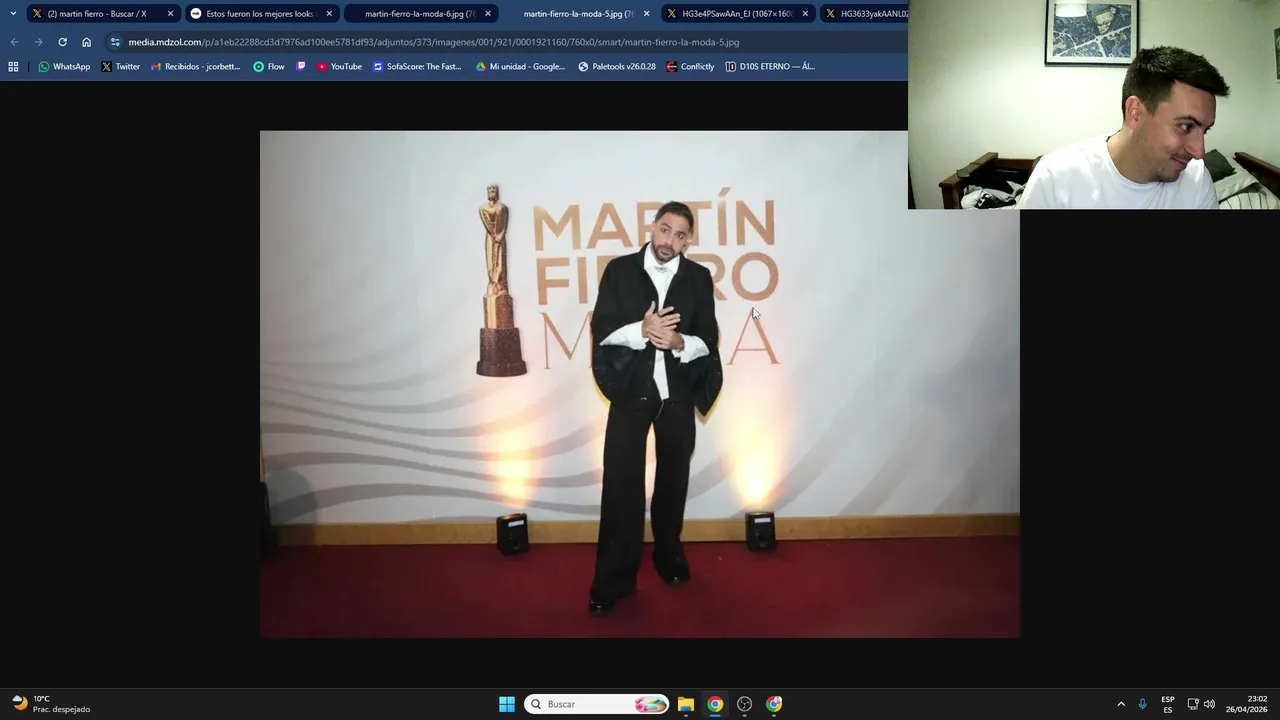Screen dimensions: 1280x720
Task: Open the OBS Studio taskbar icon
Action: [744, 704]
